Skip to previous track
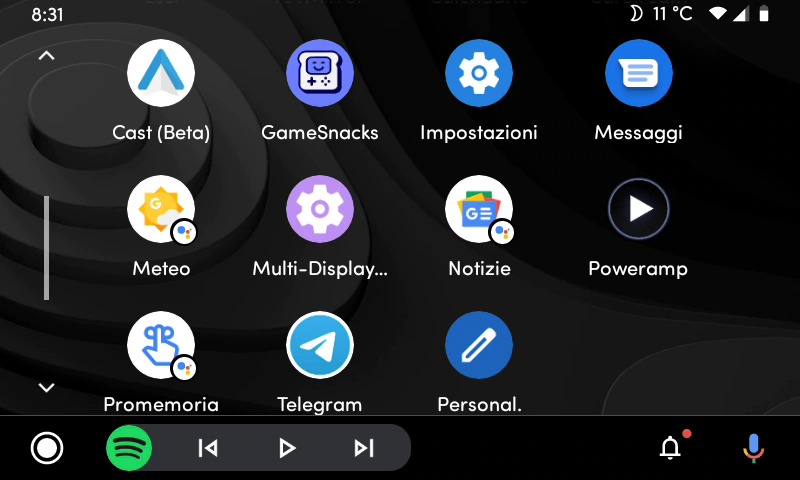Viewport: 800px width, 480px height. pos(208,448)
